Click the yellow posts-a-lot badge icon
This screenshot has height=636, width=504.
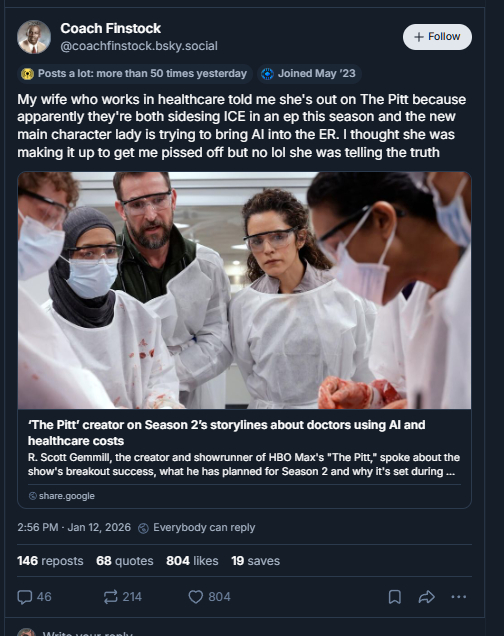click(x=27, y=74)
